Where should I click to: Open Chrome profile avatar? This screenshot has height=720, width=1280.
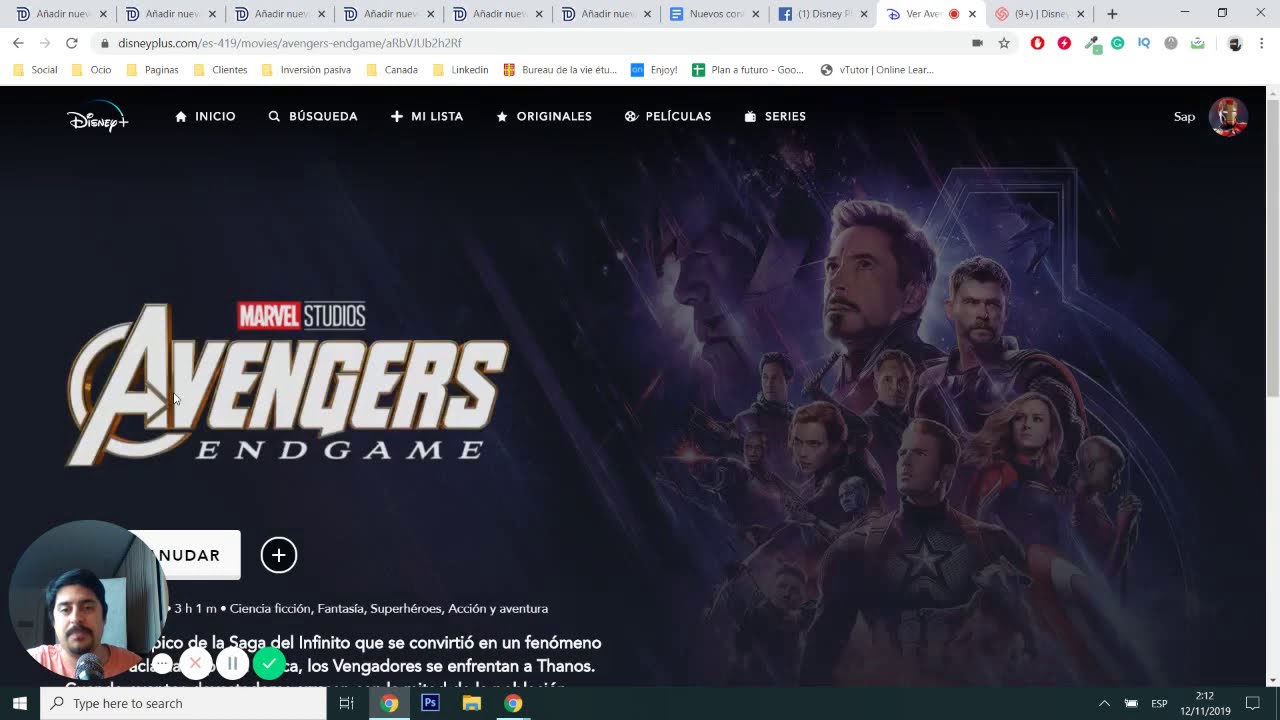coord(1235,43)
